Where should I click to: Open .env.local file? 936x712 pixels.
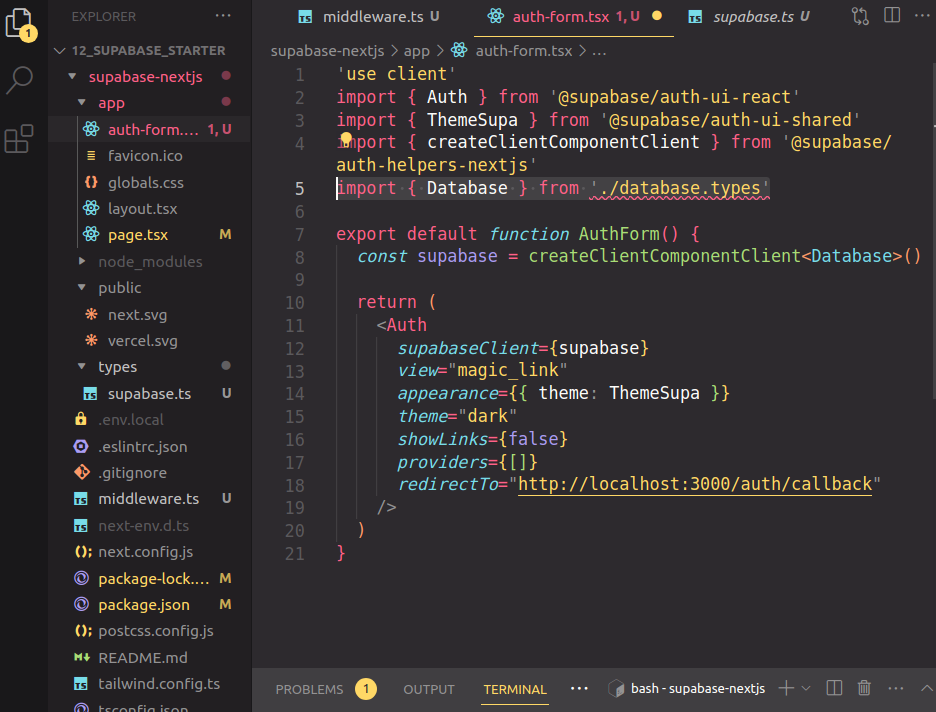click(x=149, y=420)
